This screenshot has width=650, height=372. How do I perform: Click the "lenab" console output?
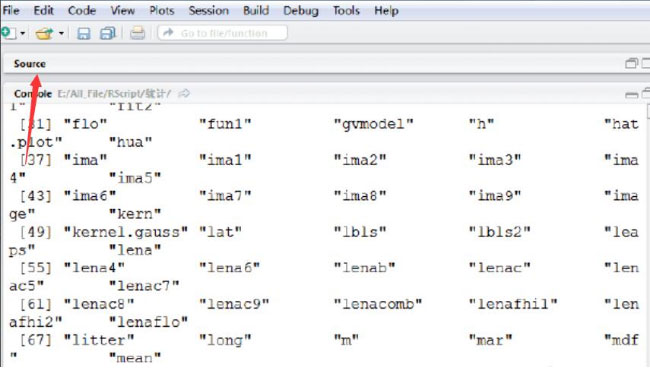[x=364, y=268]
